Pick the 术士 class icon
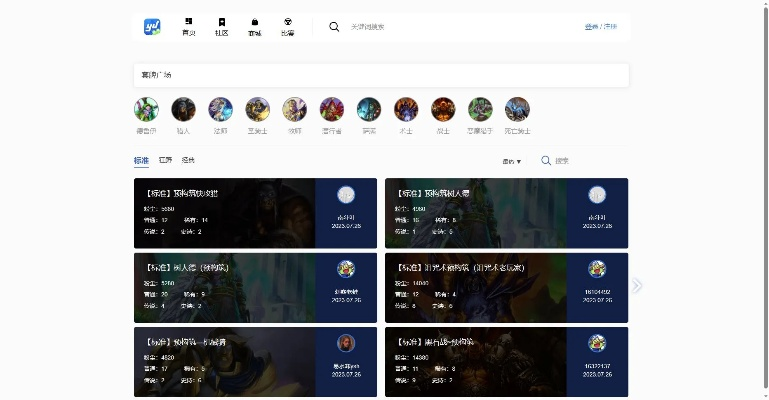This screenshot has height=400, width=769. pos(405,110)
